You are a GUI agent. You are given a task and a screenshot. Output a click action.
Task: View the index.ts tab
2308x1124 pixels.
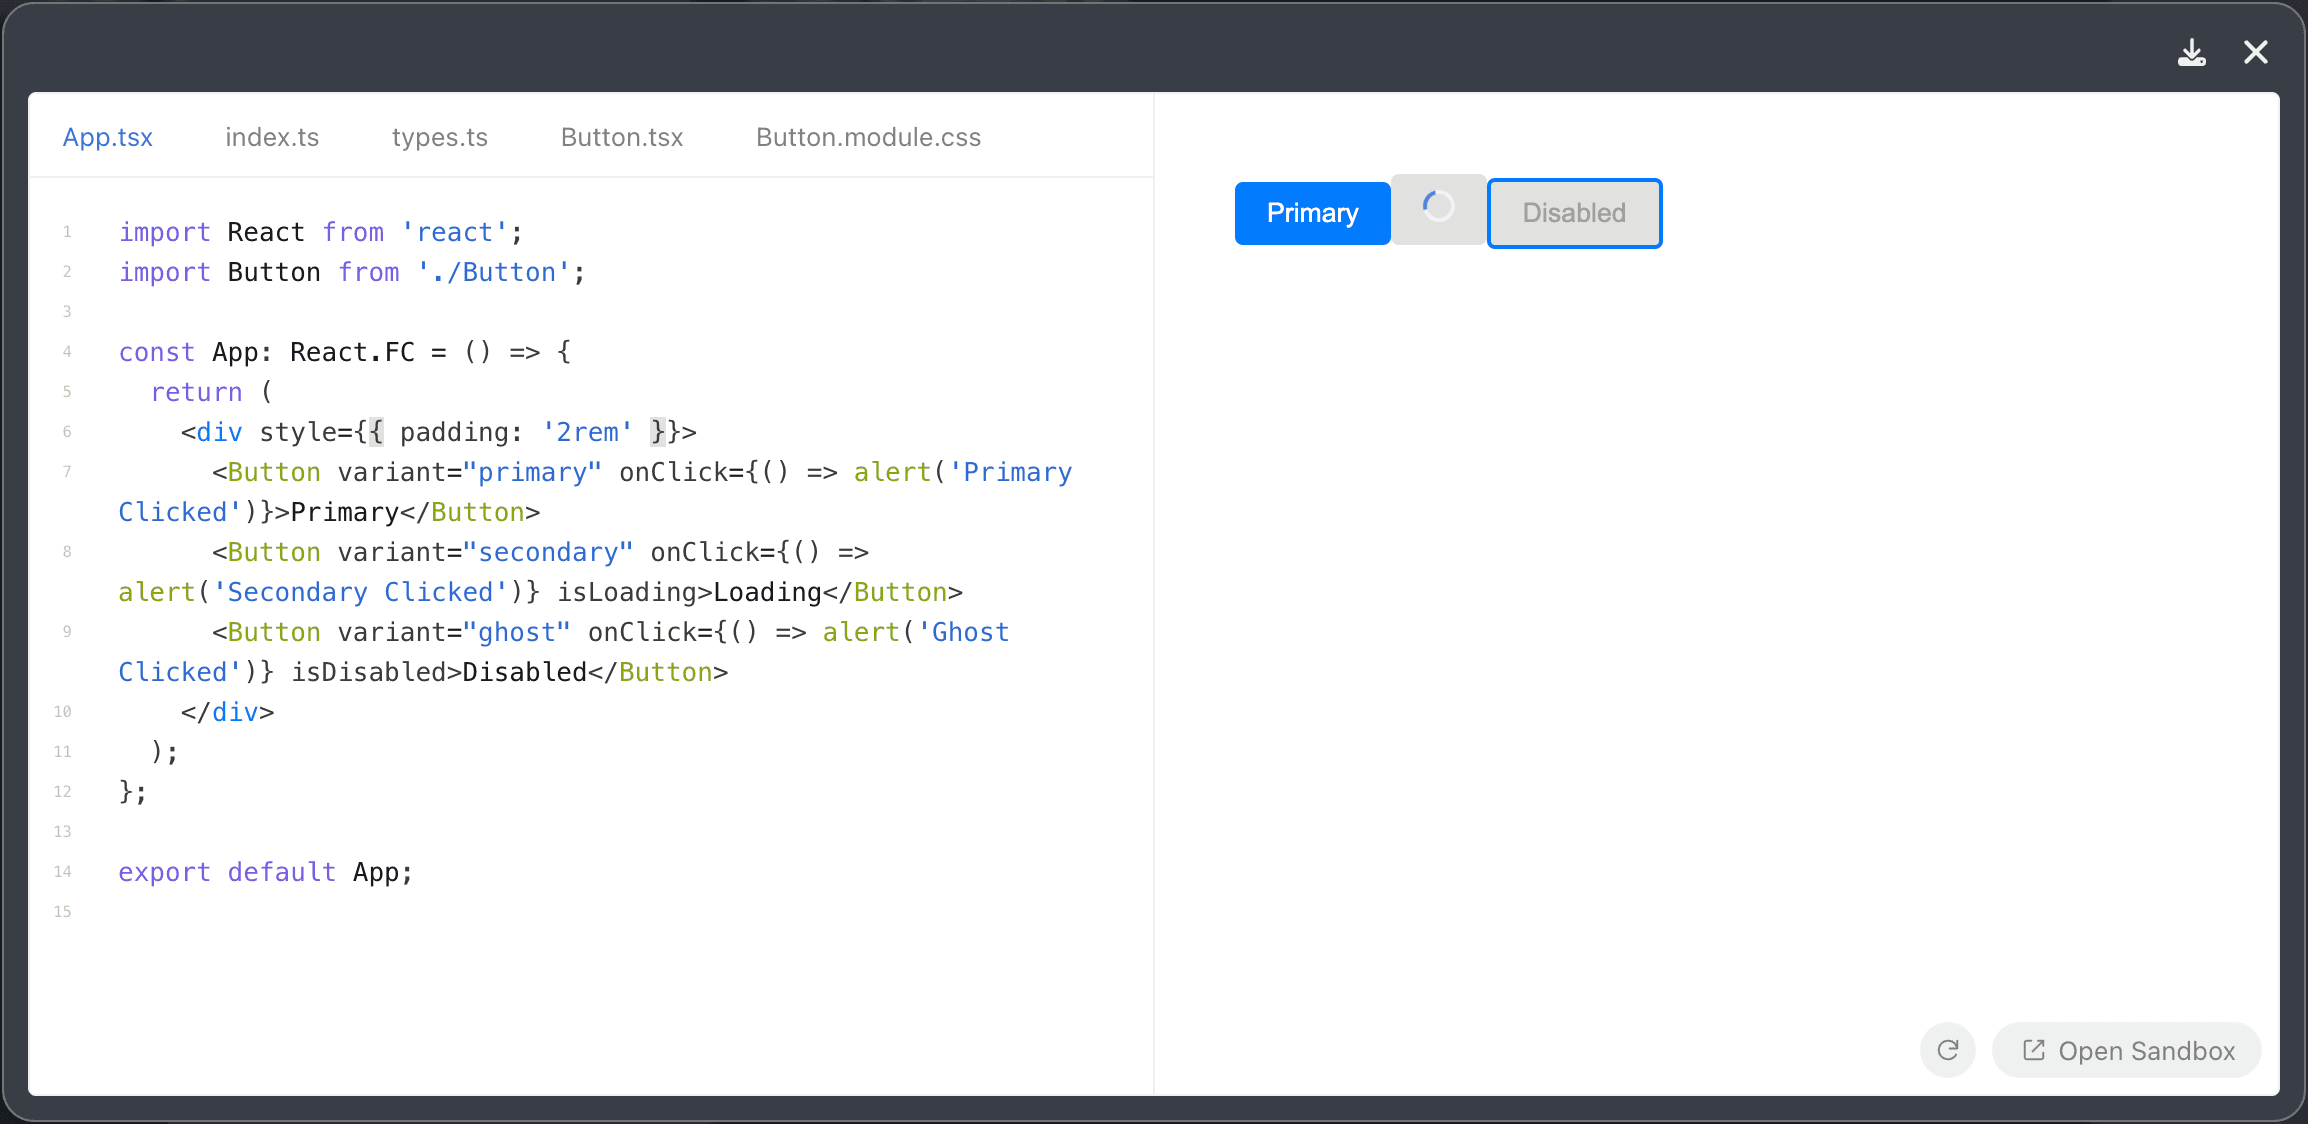click(272, 137)
